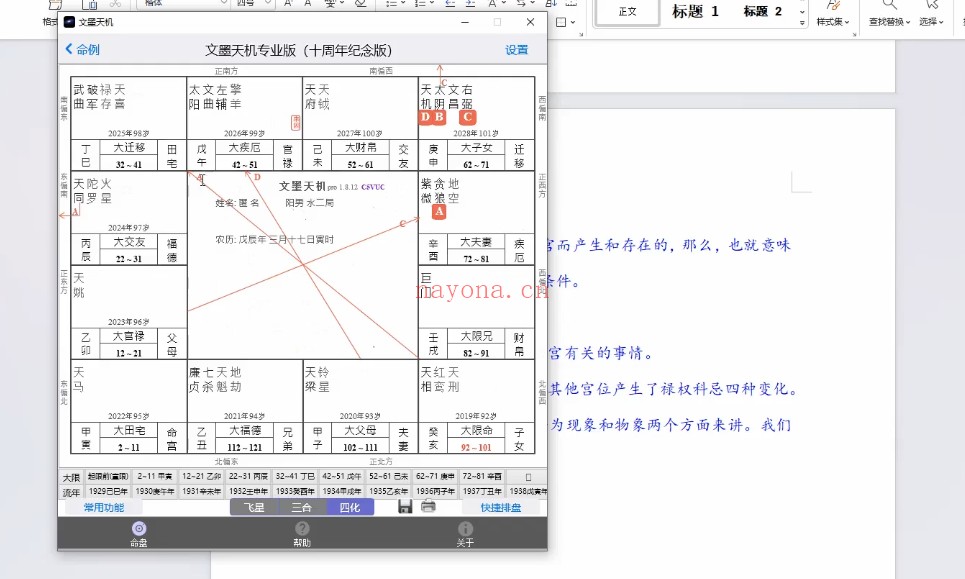Click the 大限 row header label
This screenshot has width=965, height=579.
click(x=71, y=477)
